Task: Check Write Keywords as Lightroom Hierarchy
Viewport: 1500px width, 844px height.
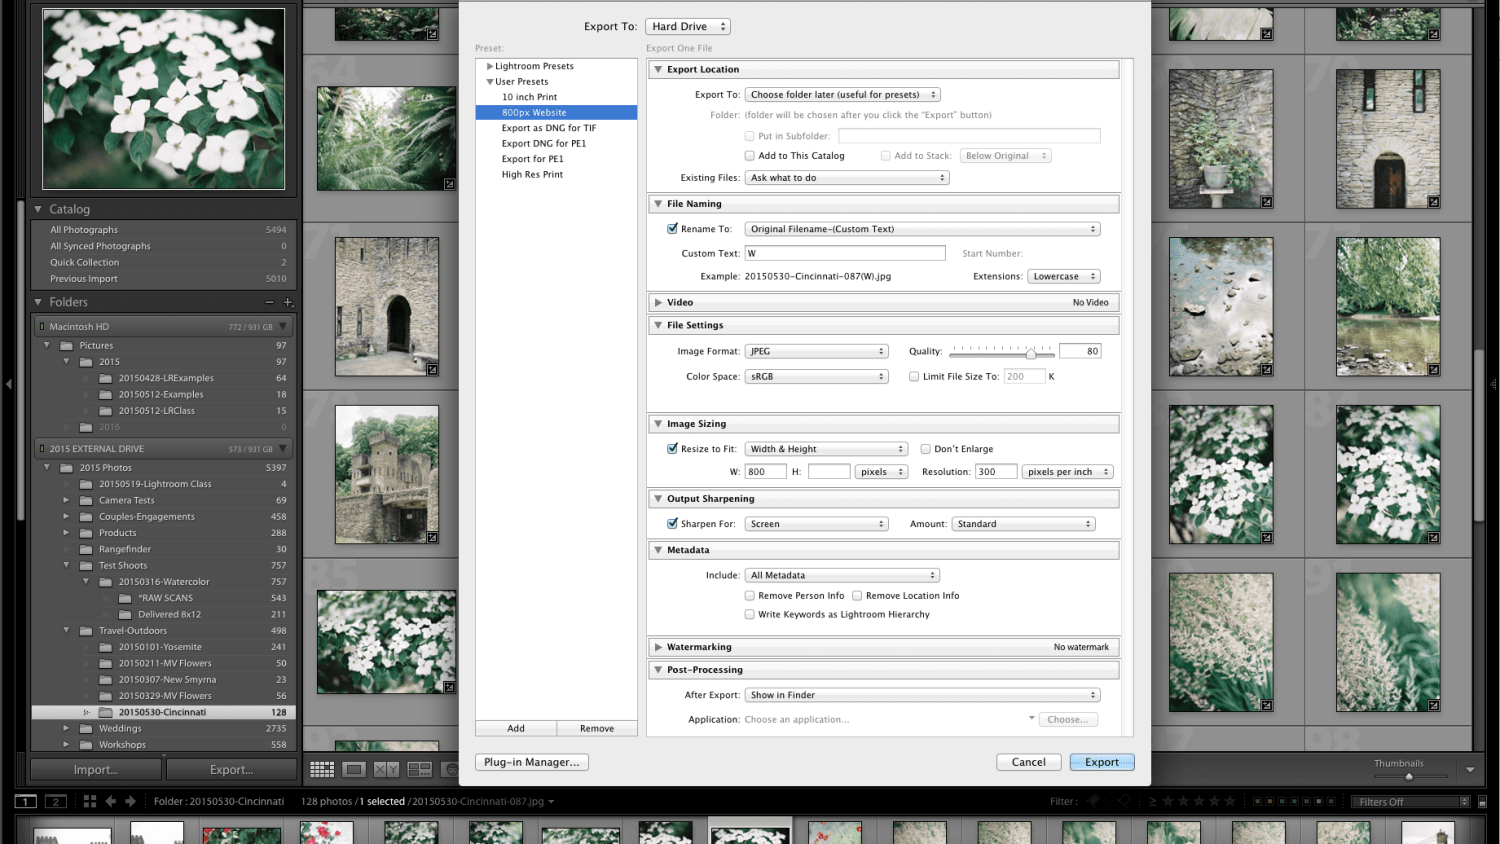Action: pyautogui.click(x=749, y=615)
